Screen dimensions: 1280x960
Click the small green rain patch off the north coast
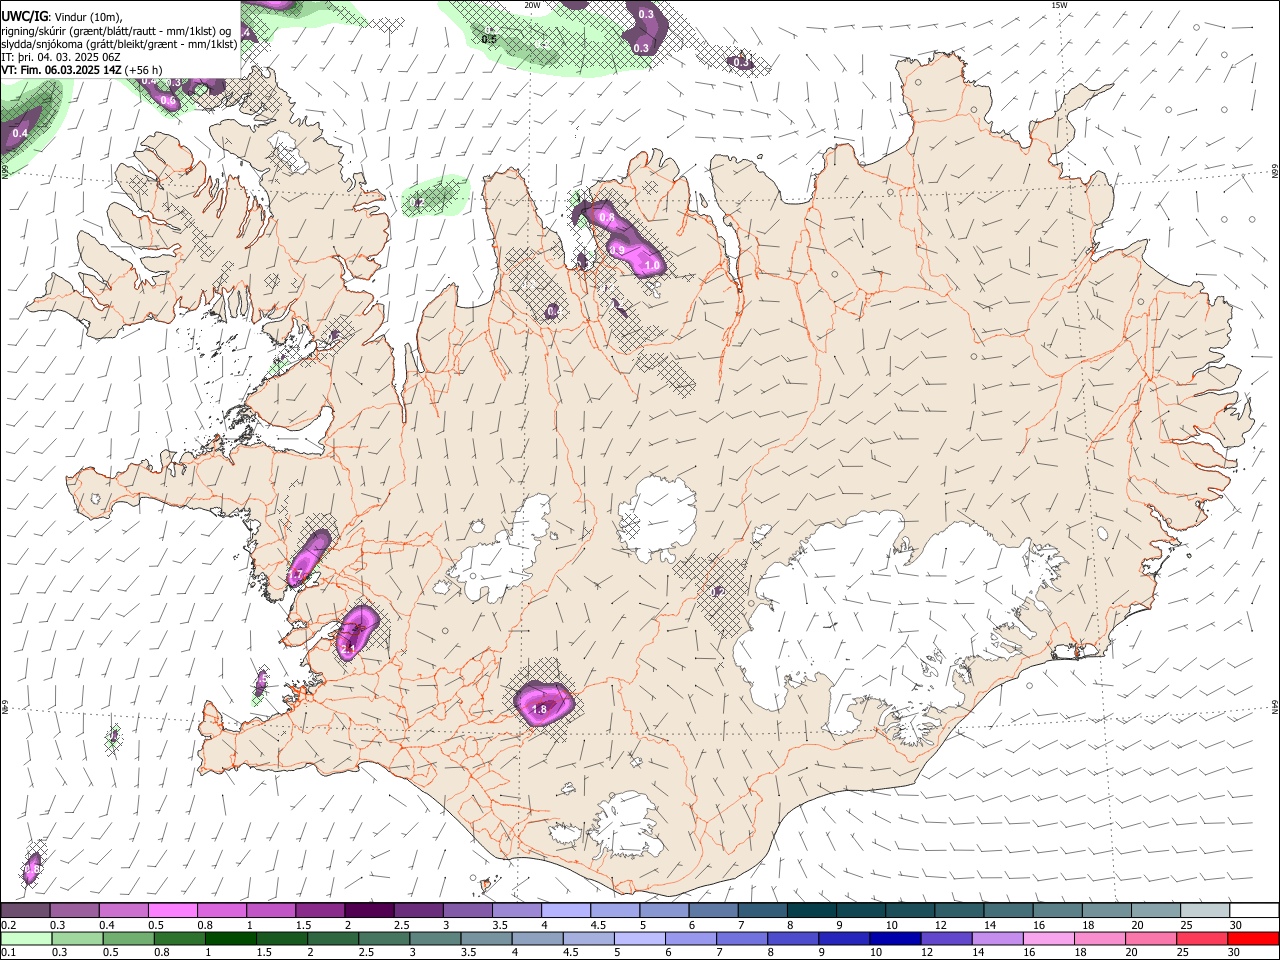coord(435,197)
